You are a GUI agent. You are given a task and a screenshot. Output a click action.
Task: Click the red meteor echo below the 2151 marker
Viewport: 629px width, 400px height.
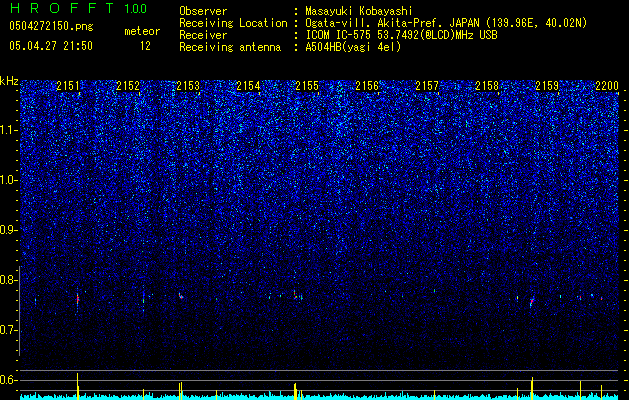coord(78,299)
